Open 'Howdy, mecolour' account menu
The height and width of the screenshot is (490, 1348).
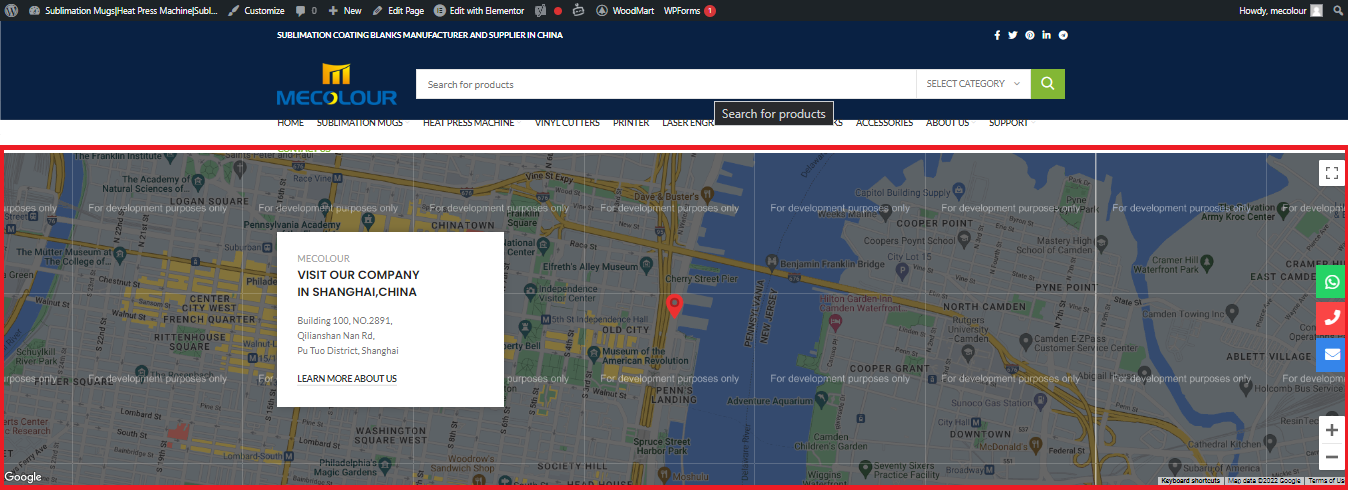(1281, 10)
